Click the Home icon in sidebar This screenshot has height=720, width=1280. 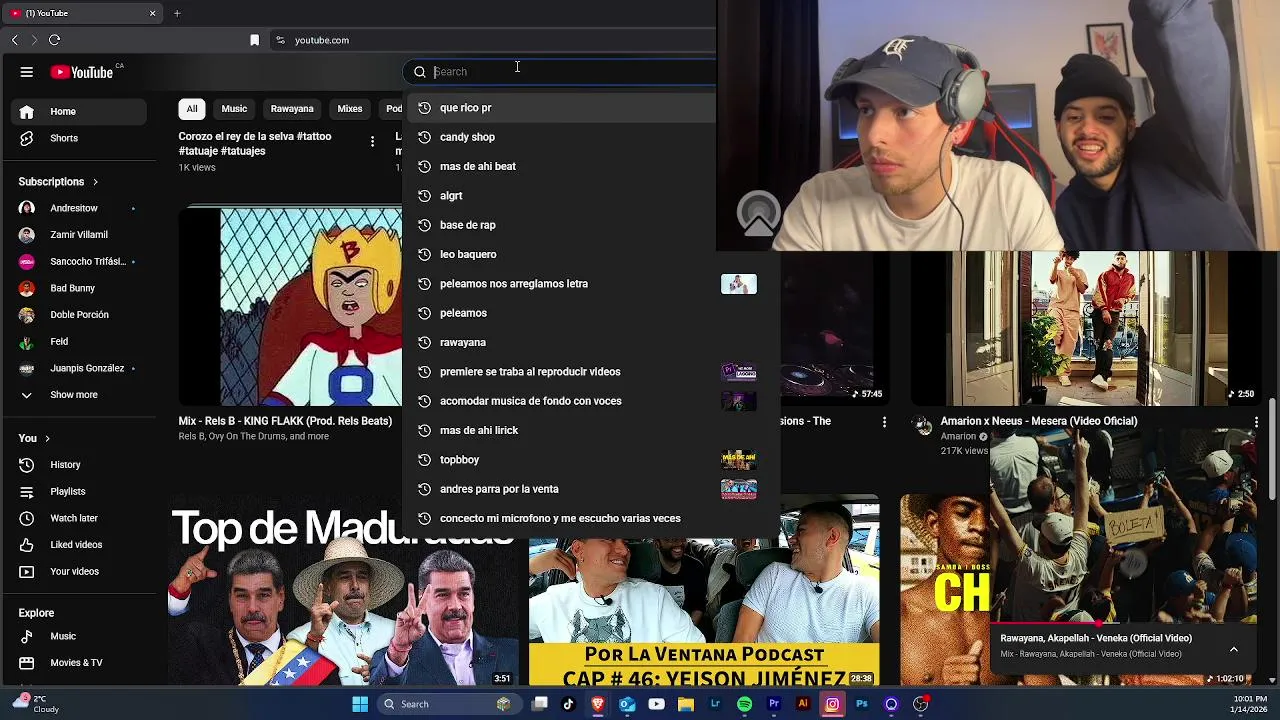tap(27, 111)
